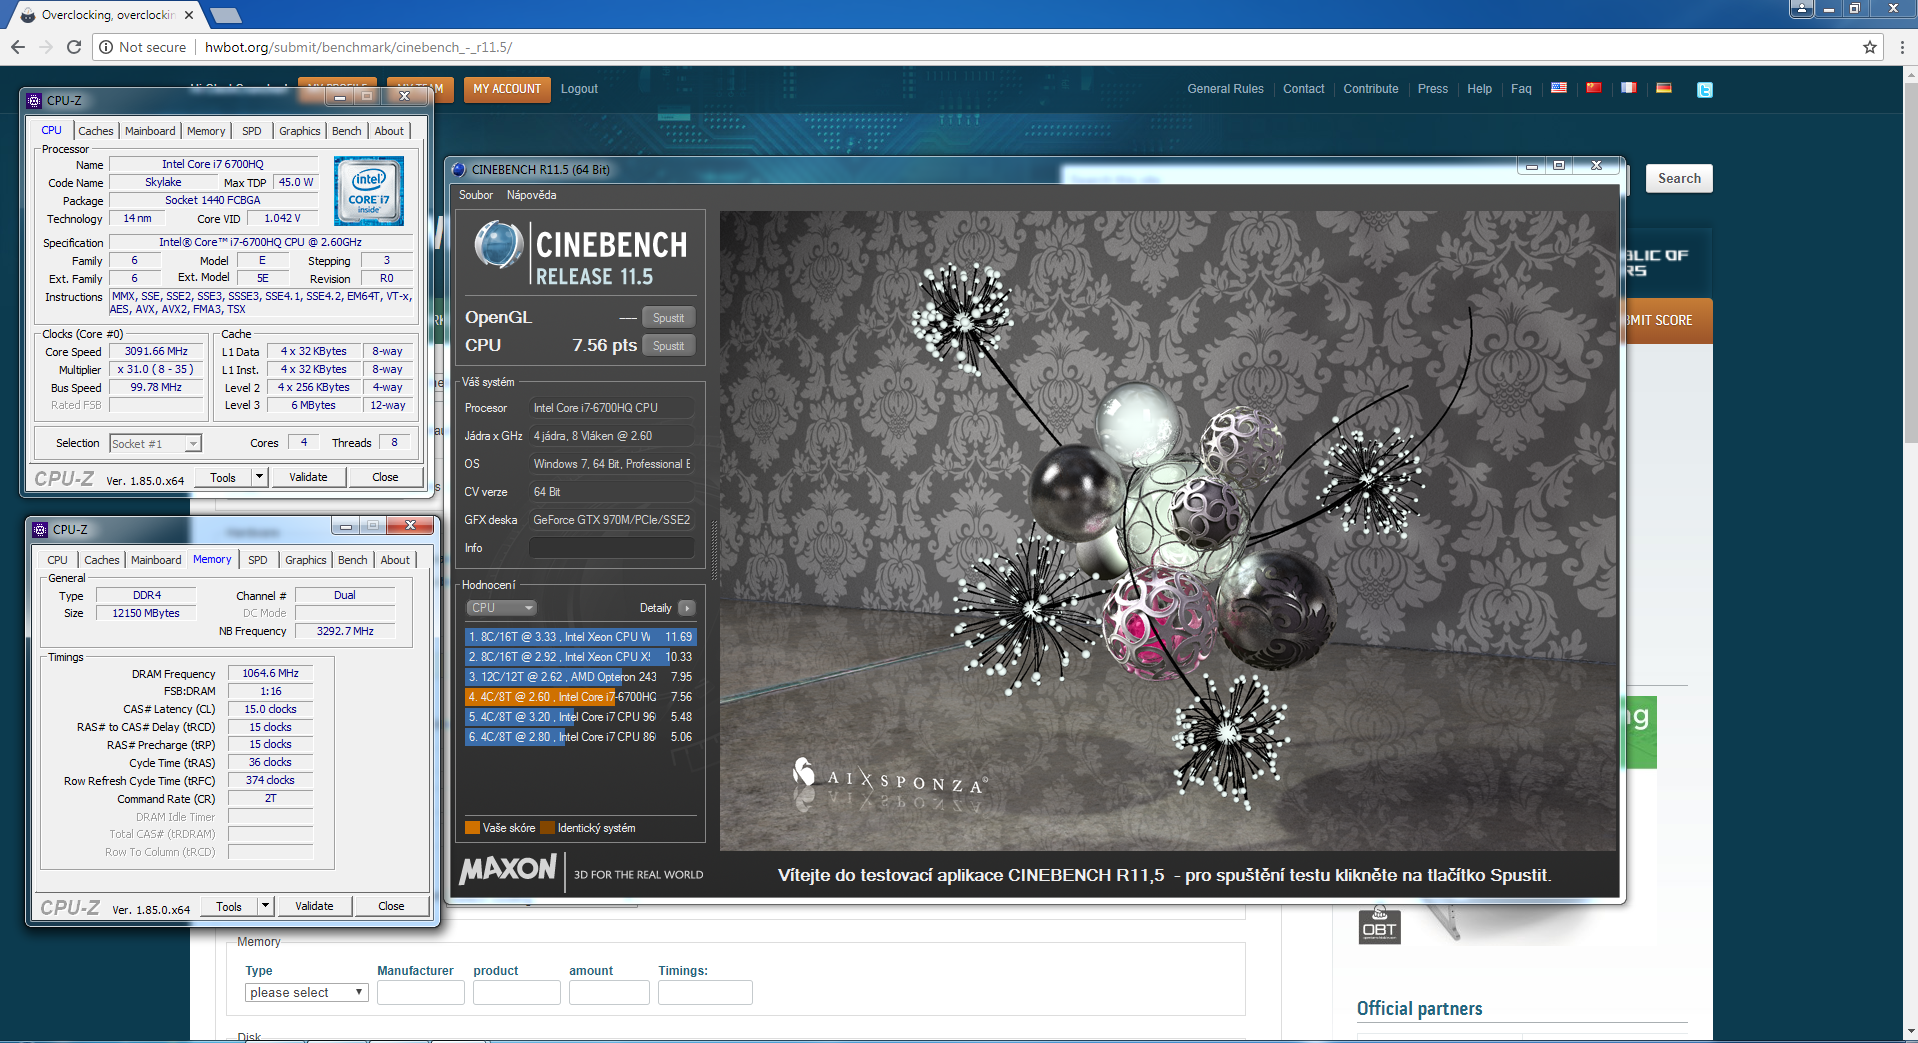
Task: Click the Cinebench Info field
Action: click(611, 548)
